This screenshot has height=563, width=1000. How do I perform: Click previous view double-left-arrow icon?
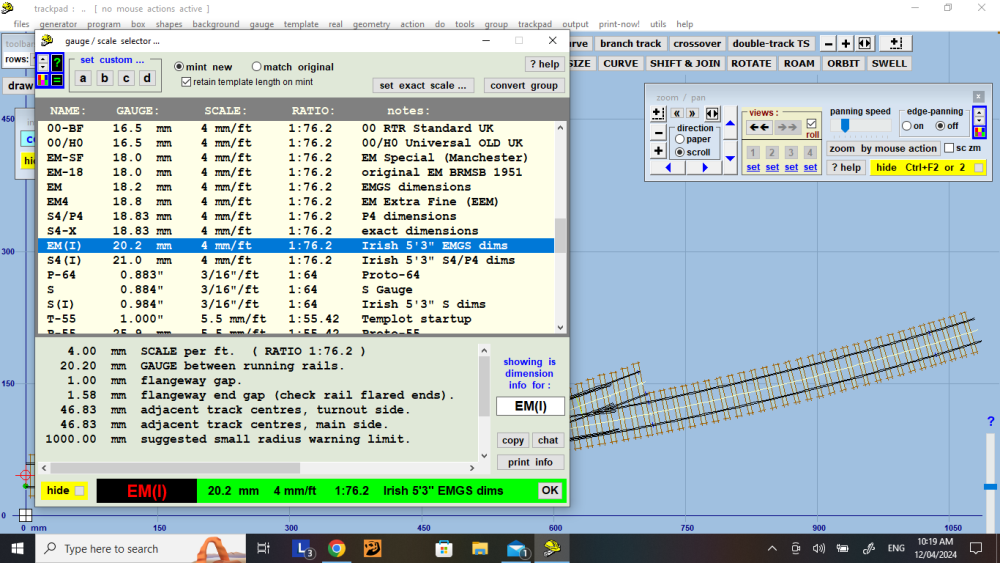(759, 127)
